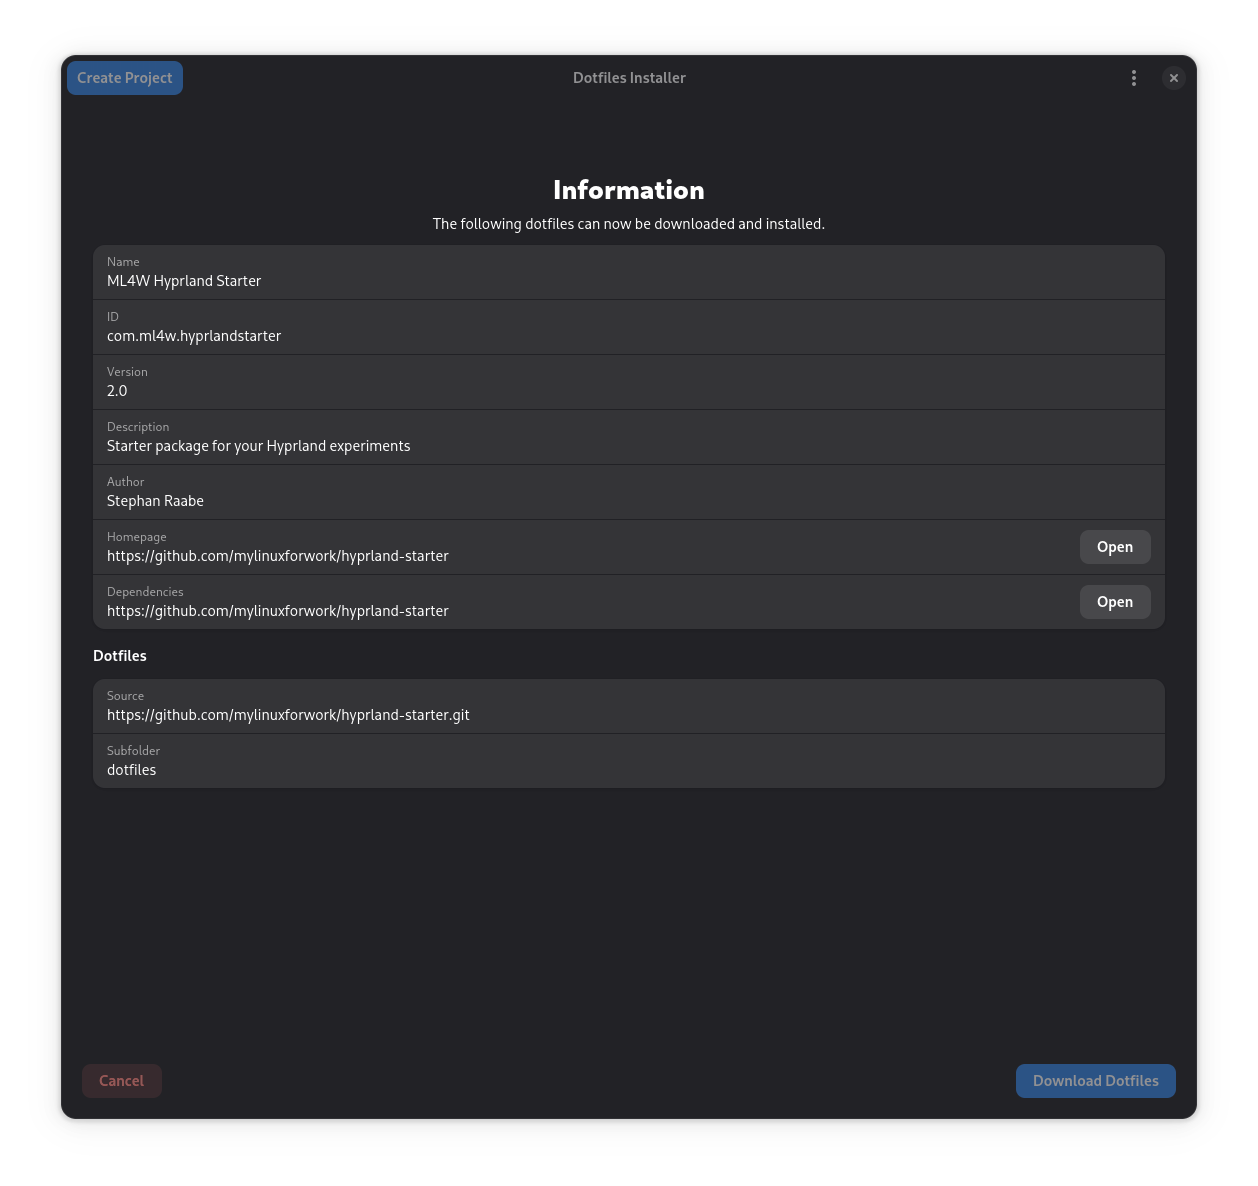Click the version value "2.0"
The image size is (1258, 1186).
click(117, 391)
